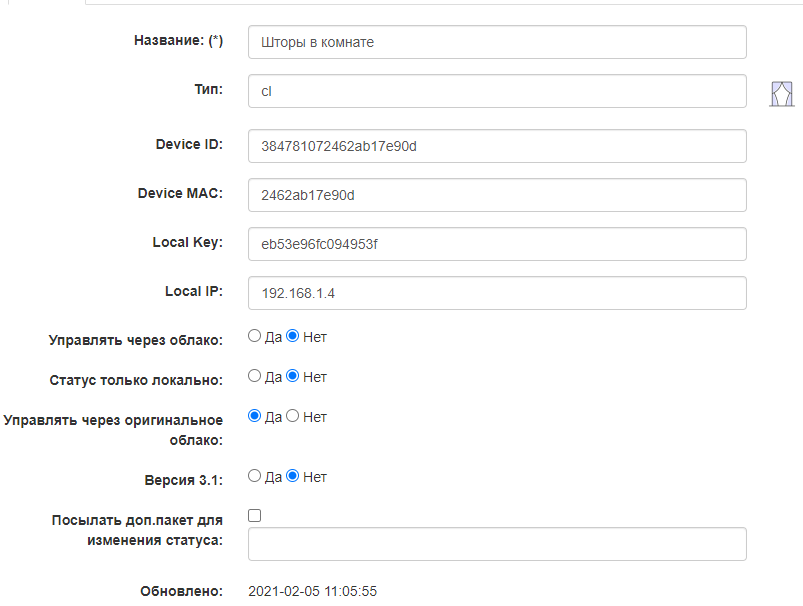This screenshot has width=803, height=606.
Task: Enable "Да" for Управлять через оригинальное облако
Action: point(254,417)
